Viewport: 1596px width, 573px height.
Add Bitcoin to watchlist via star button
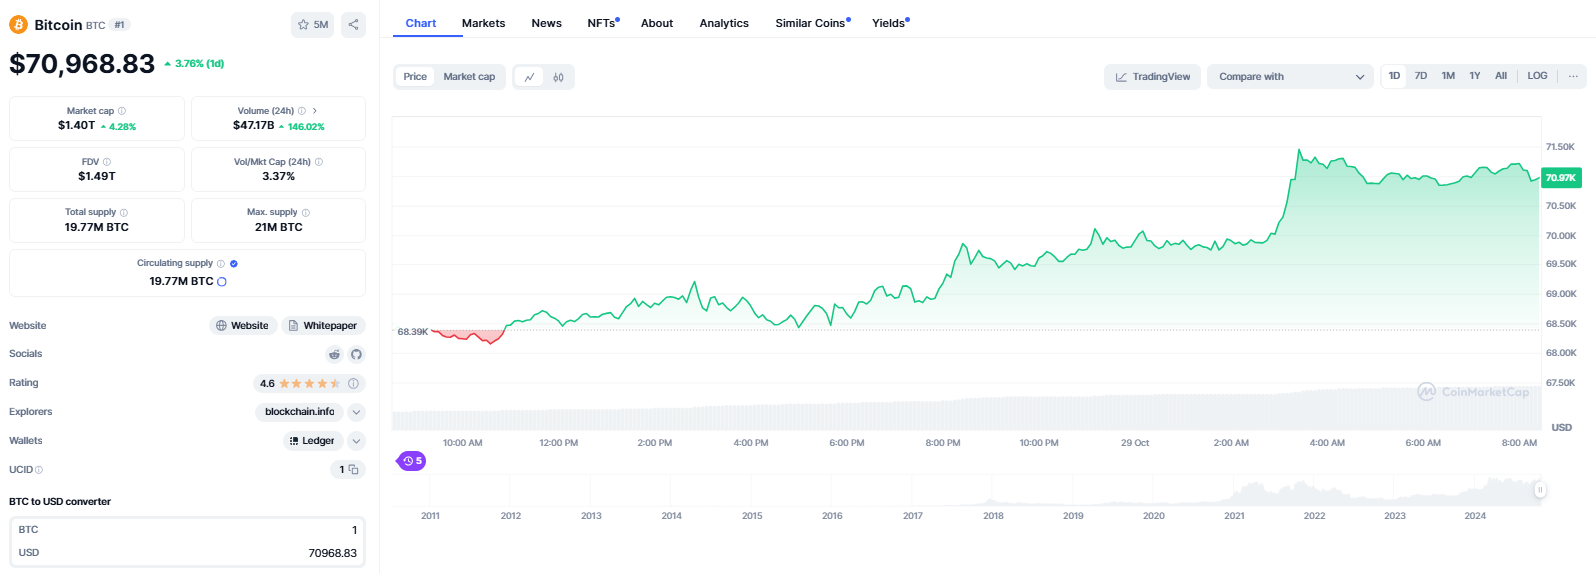[x=312, y=25]
